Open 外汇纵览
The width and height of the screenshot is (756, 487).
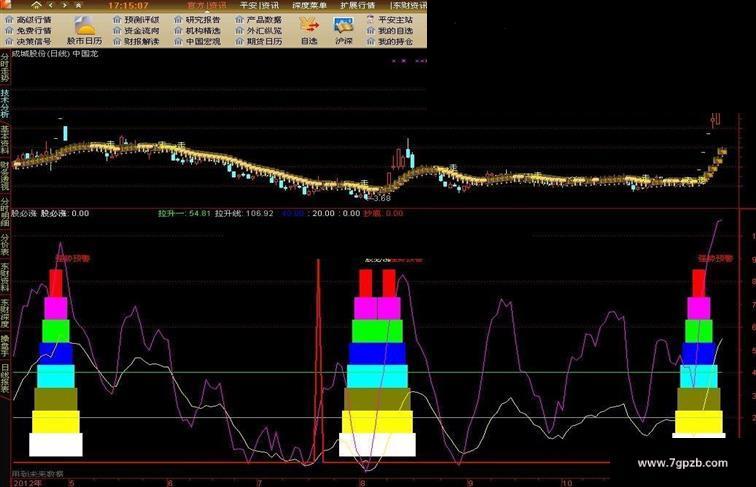[264, 30]
